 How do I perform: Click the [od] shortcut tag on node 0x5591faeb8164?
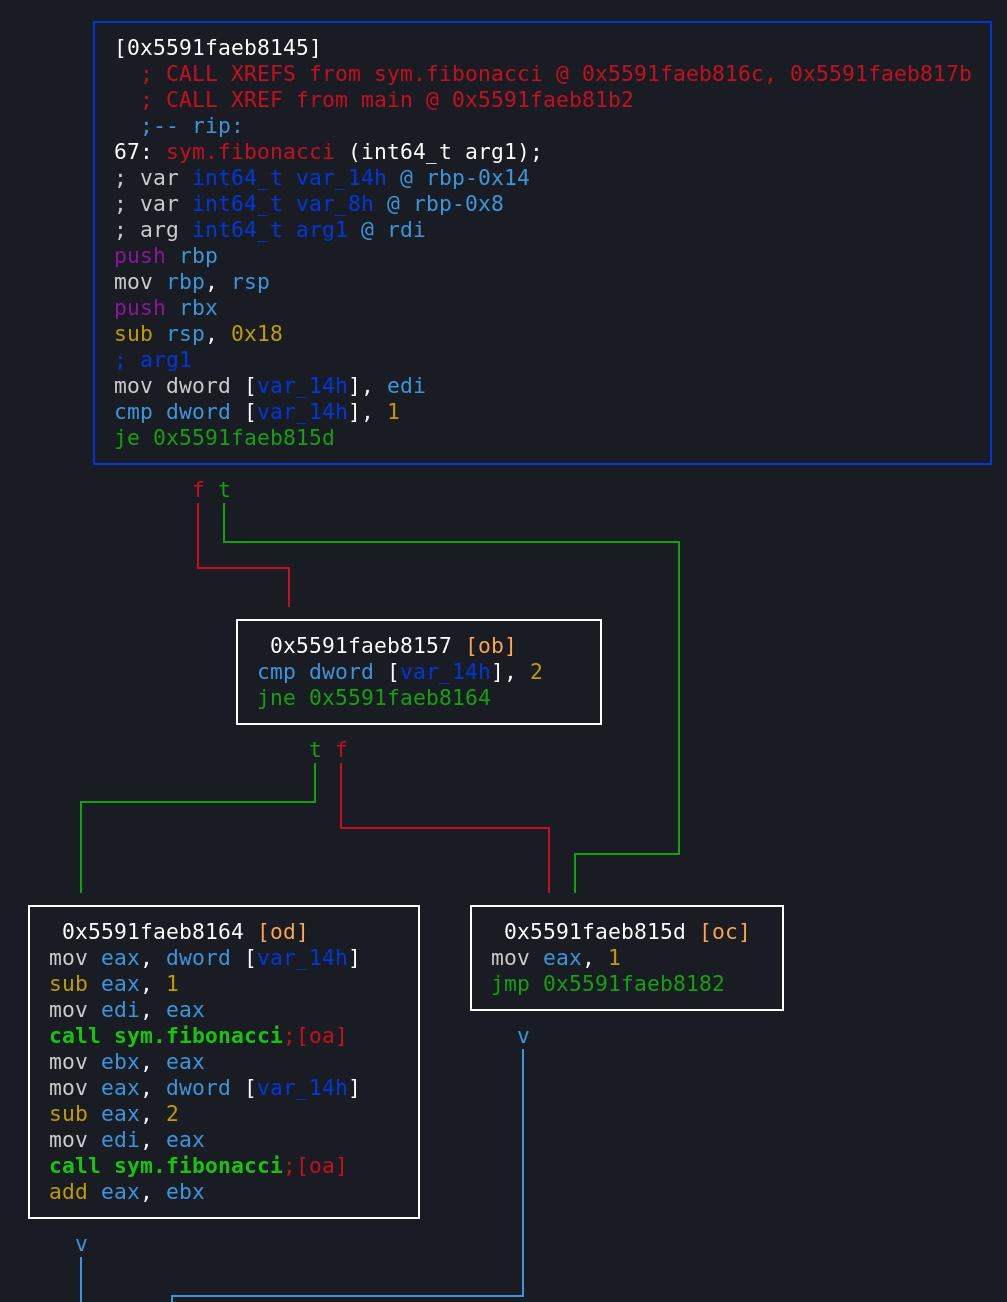point(282,932)
